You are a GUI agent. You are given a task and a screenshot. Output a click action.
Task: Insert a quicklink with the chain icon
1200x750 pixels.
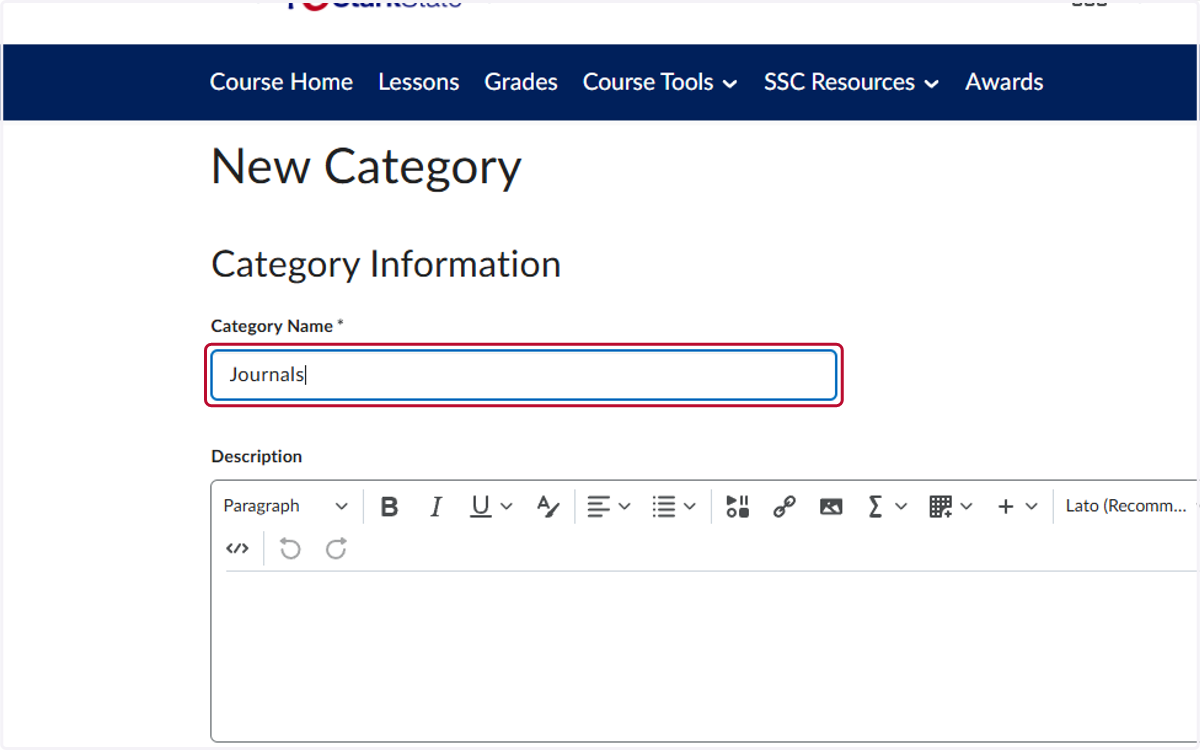pos(784,507)
